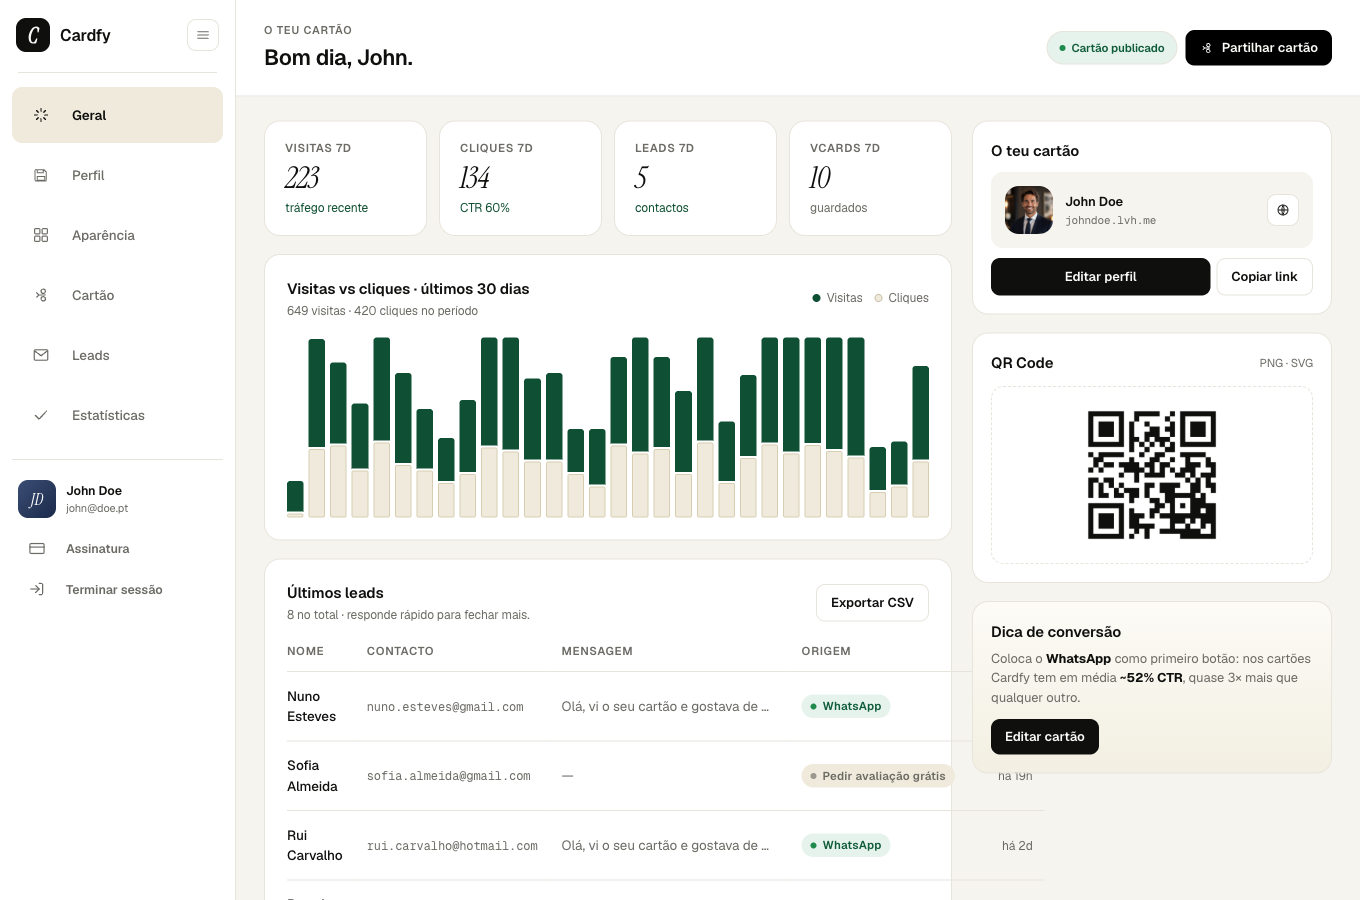Click email sofia.almeida@gmail.com
Image resolution: width=1360 pixels, height=900 pixels.
point(448,776)
